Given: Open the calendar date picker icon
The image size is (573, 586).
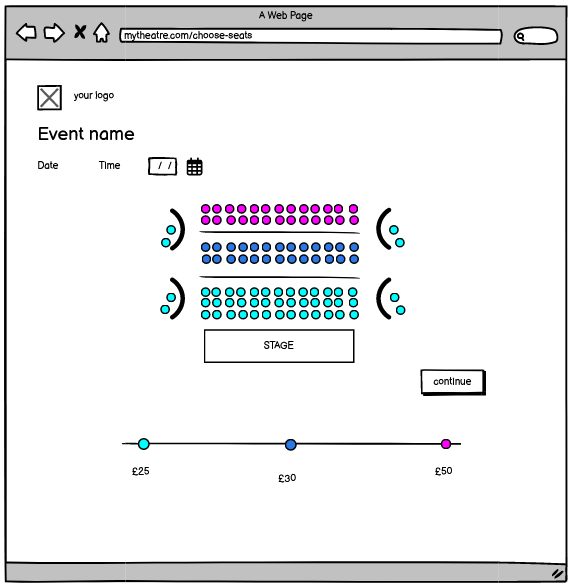Looking at the screenshot, I should pyautogui.click(x=194, y=166).
